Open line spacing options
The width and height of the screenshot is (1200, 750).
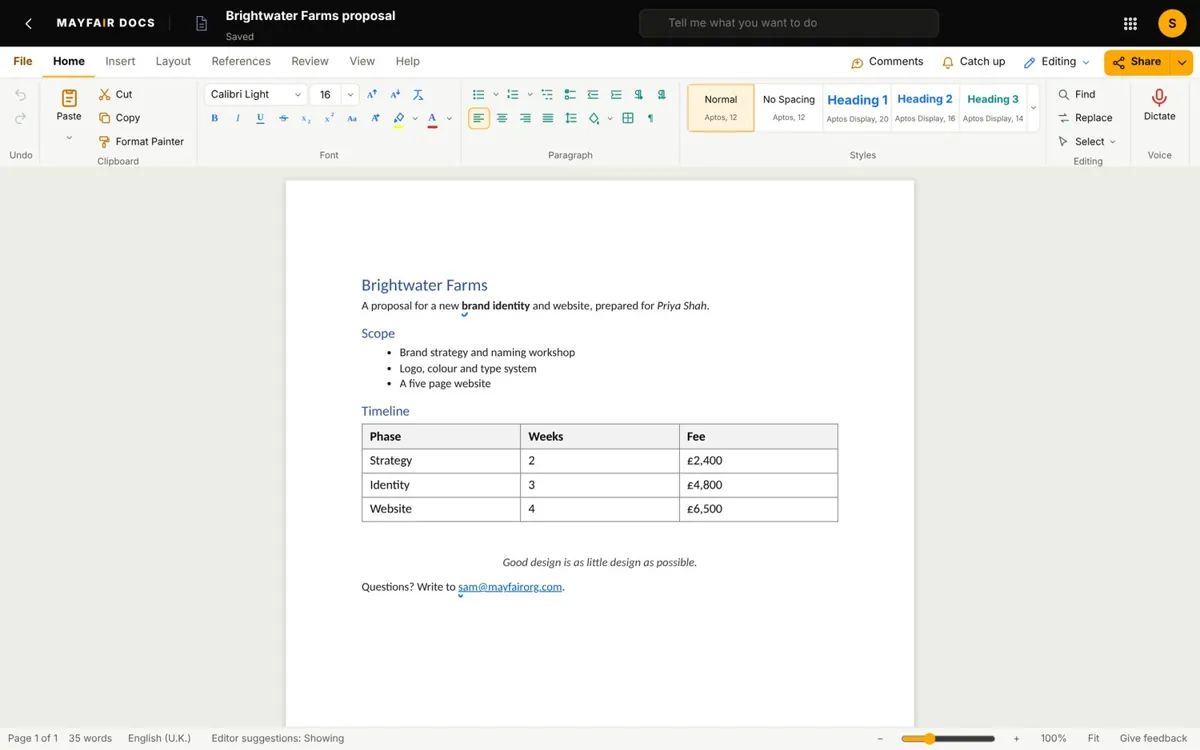pos(571,118)
